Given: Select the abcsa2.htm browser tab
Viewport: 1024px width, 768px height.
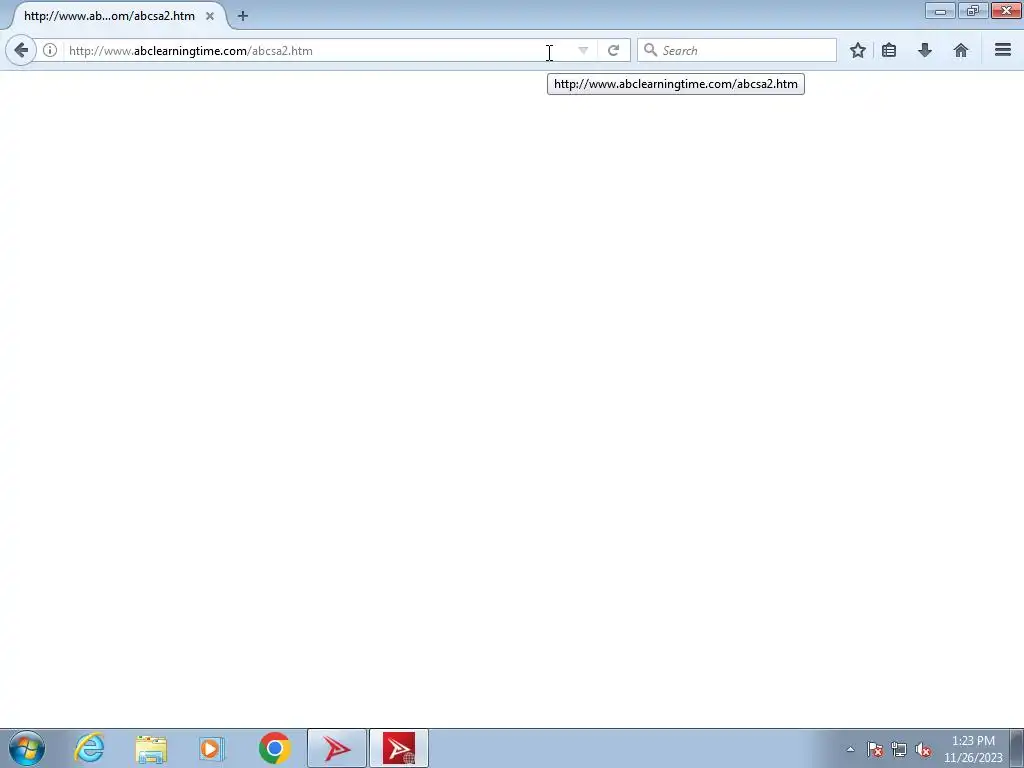Looking at the screenshot, I should click(x=110, y=16).
